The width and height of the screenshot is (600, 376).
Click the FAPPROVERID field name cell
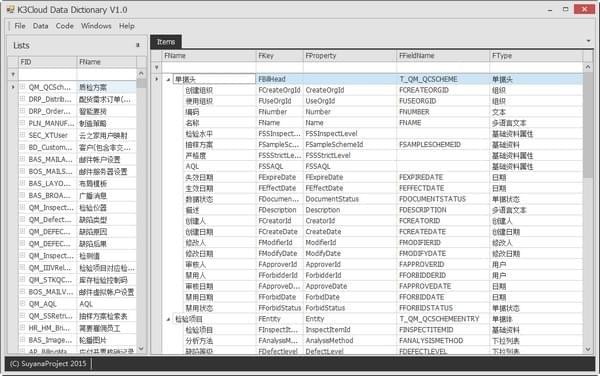coord(443,264)
